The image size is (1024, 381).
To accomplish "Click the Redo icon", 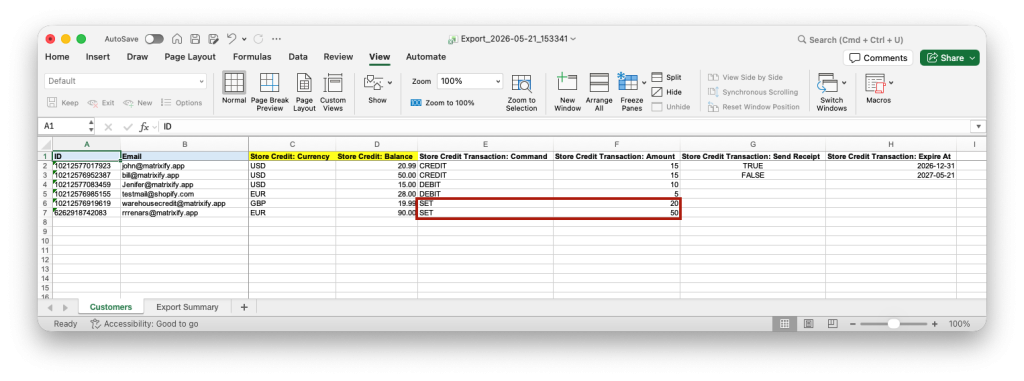I will (x=259, y=39).
